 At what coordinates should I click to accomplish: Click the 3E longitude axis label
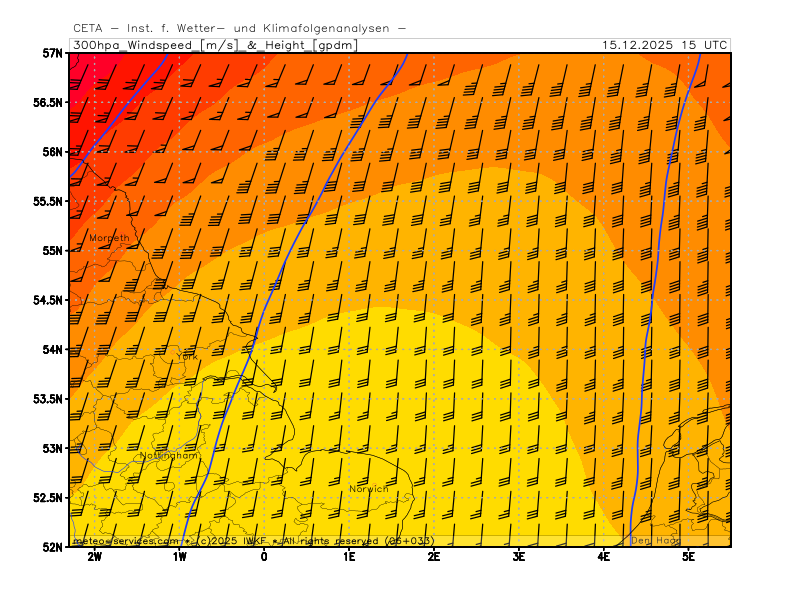(x=519, y=556)
